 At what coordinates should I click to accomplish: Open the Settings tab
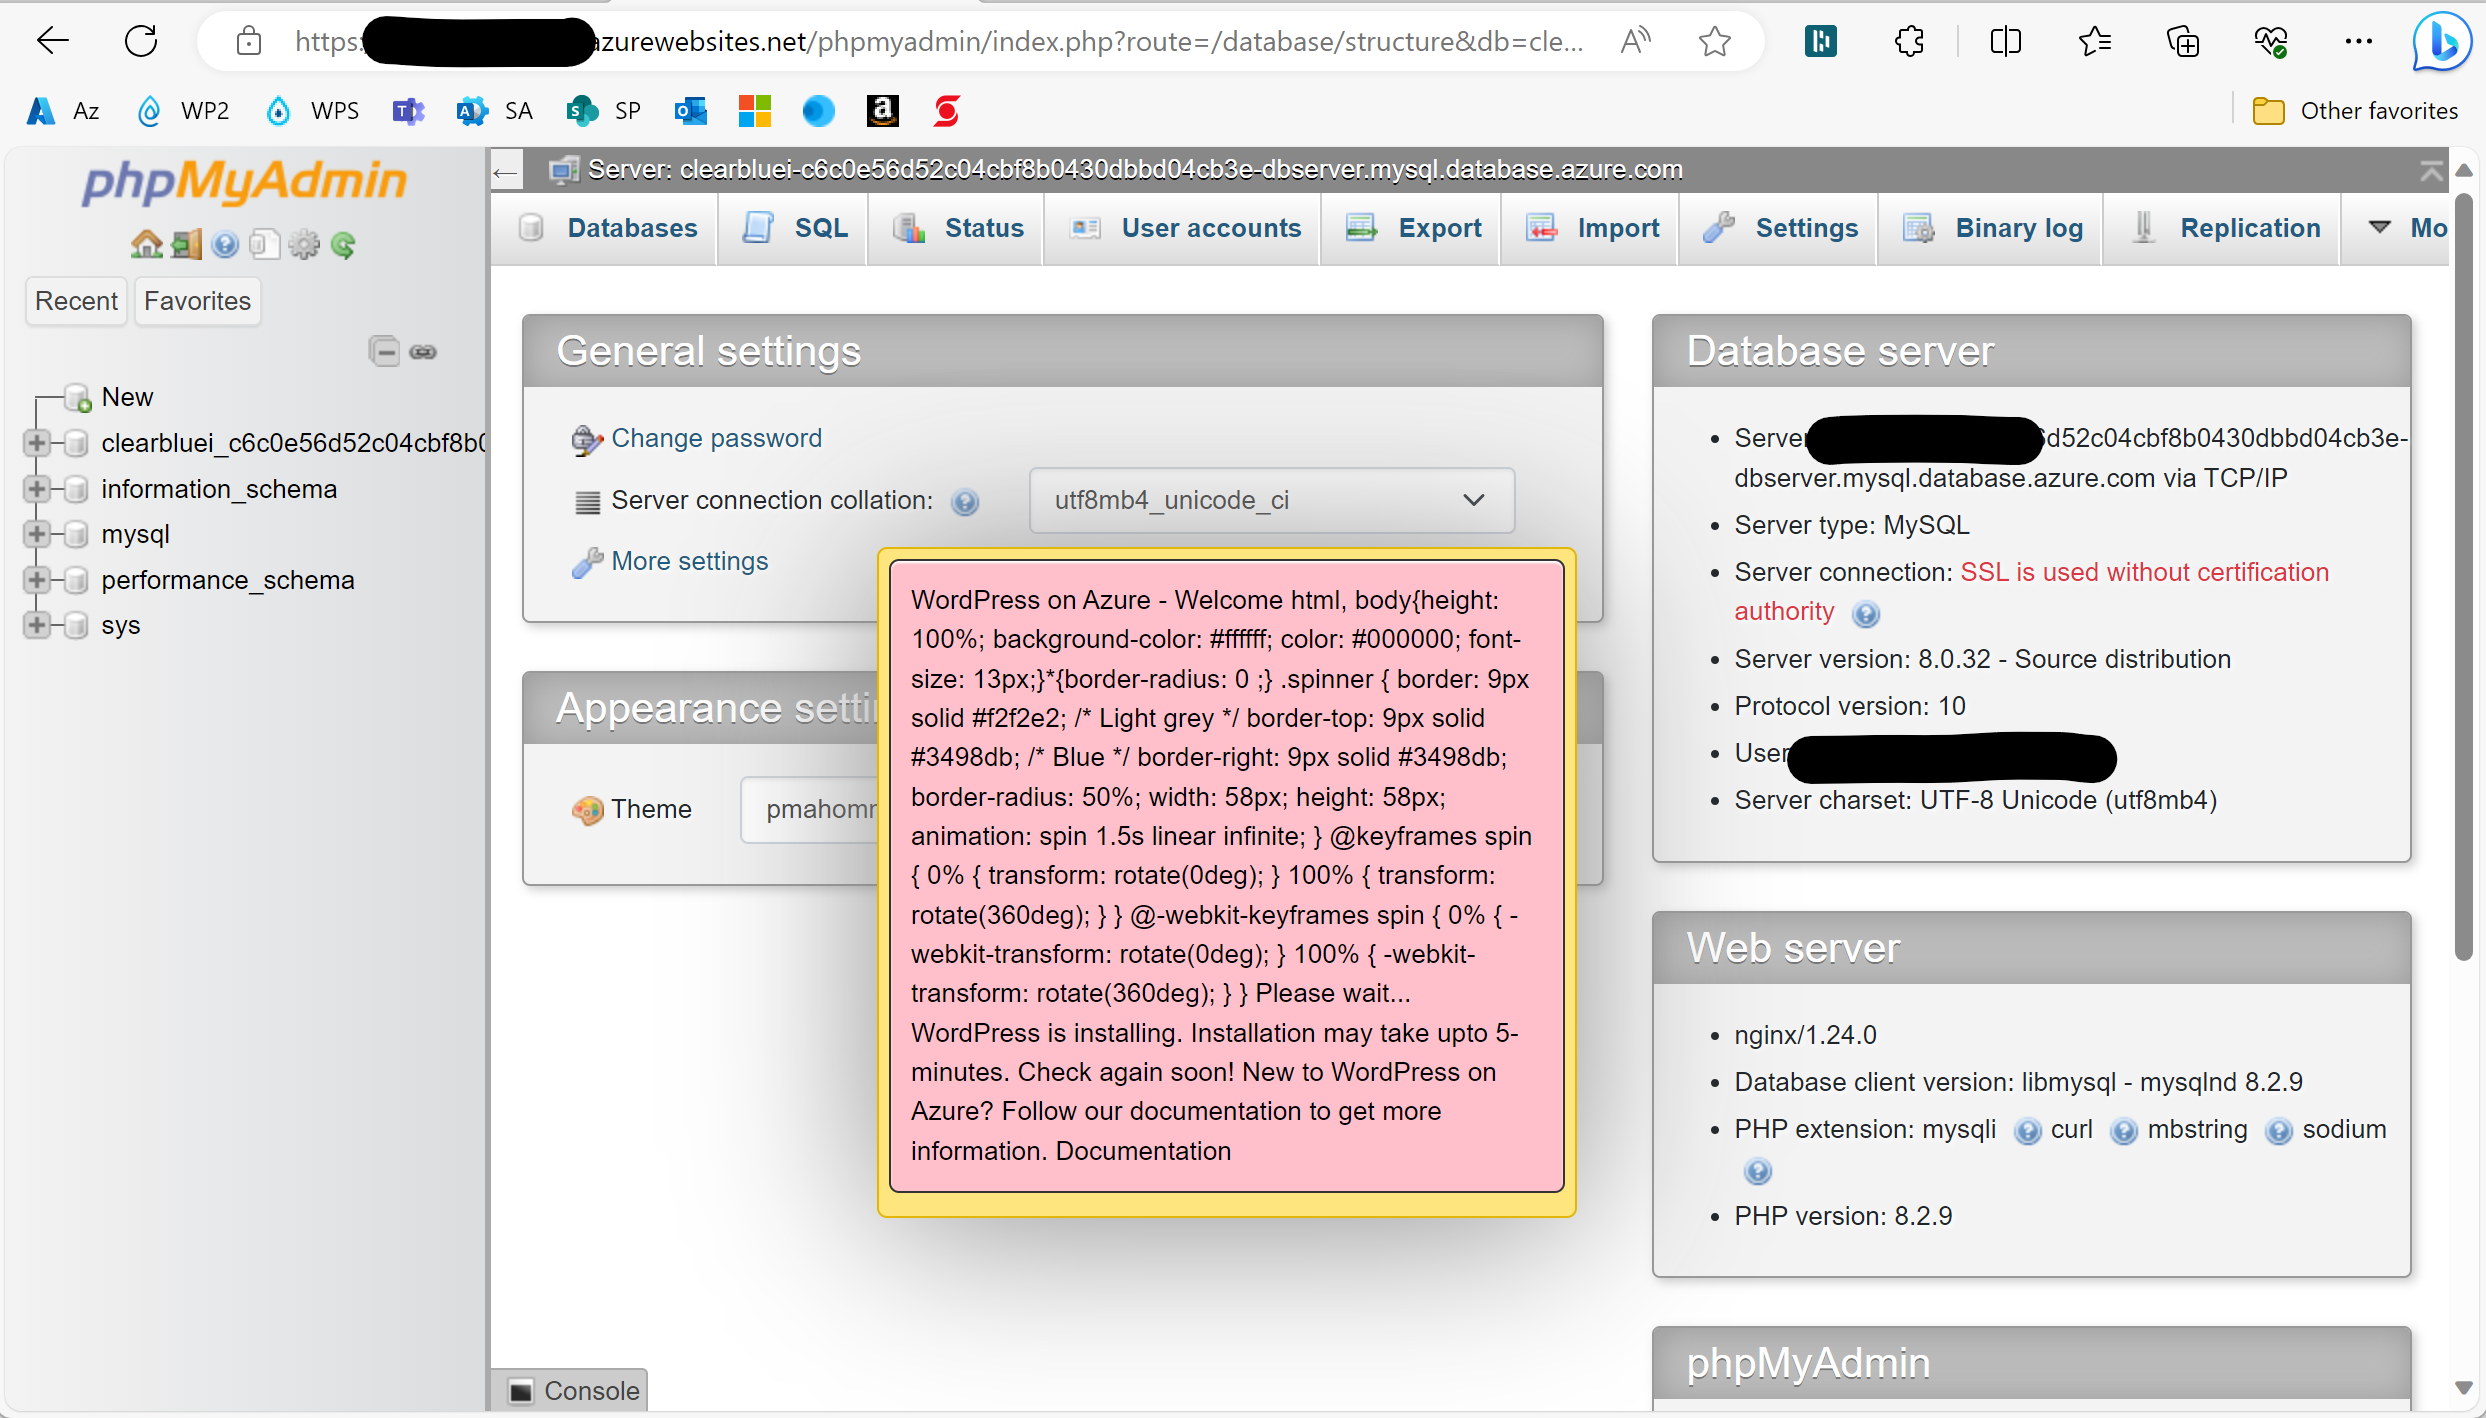1780,228
